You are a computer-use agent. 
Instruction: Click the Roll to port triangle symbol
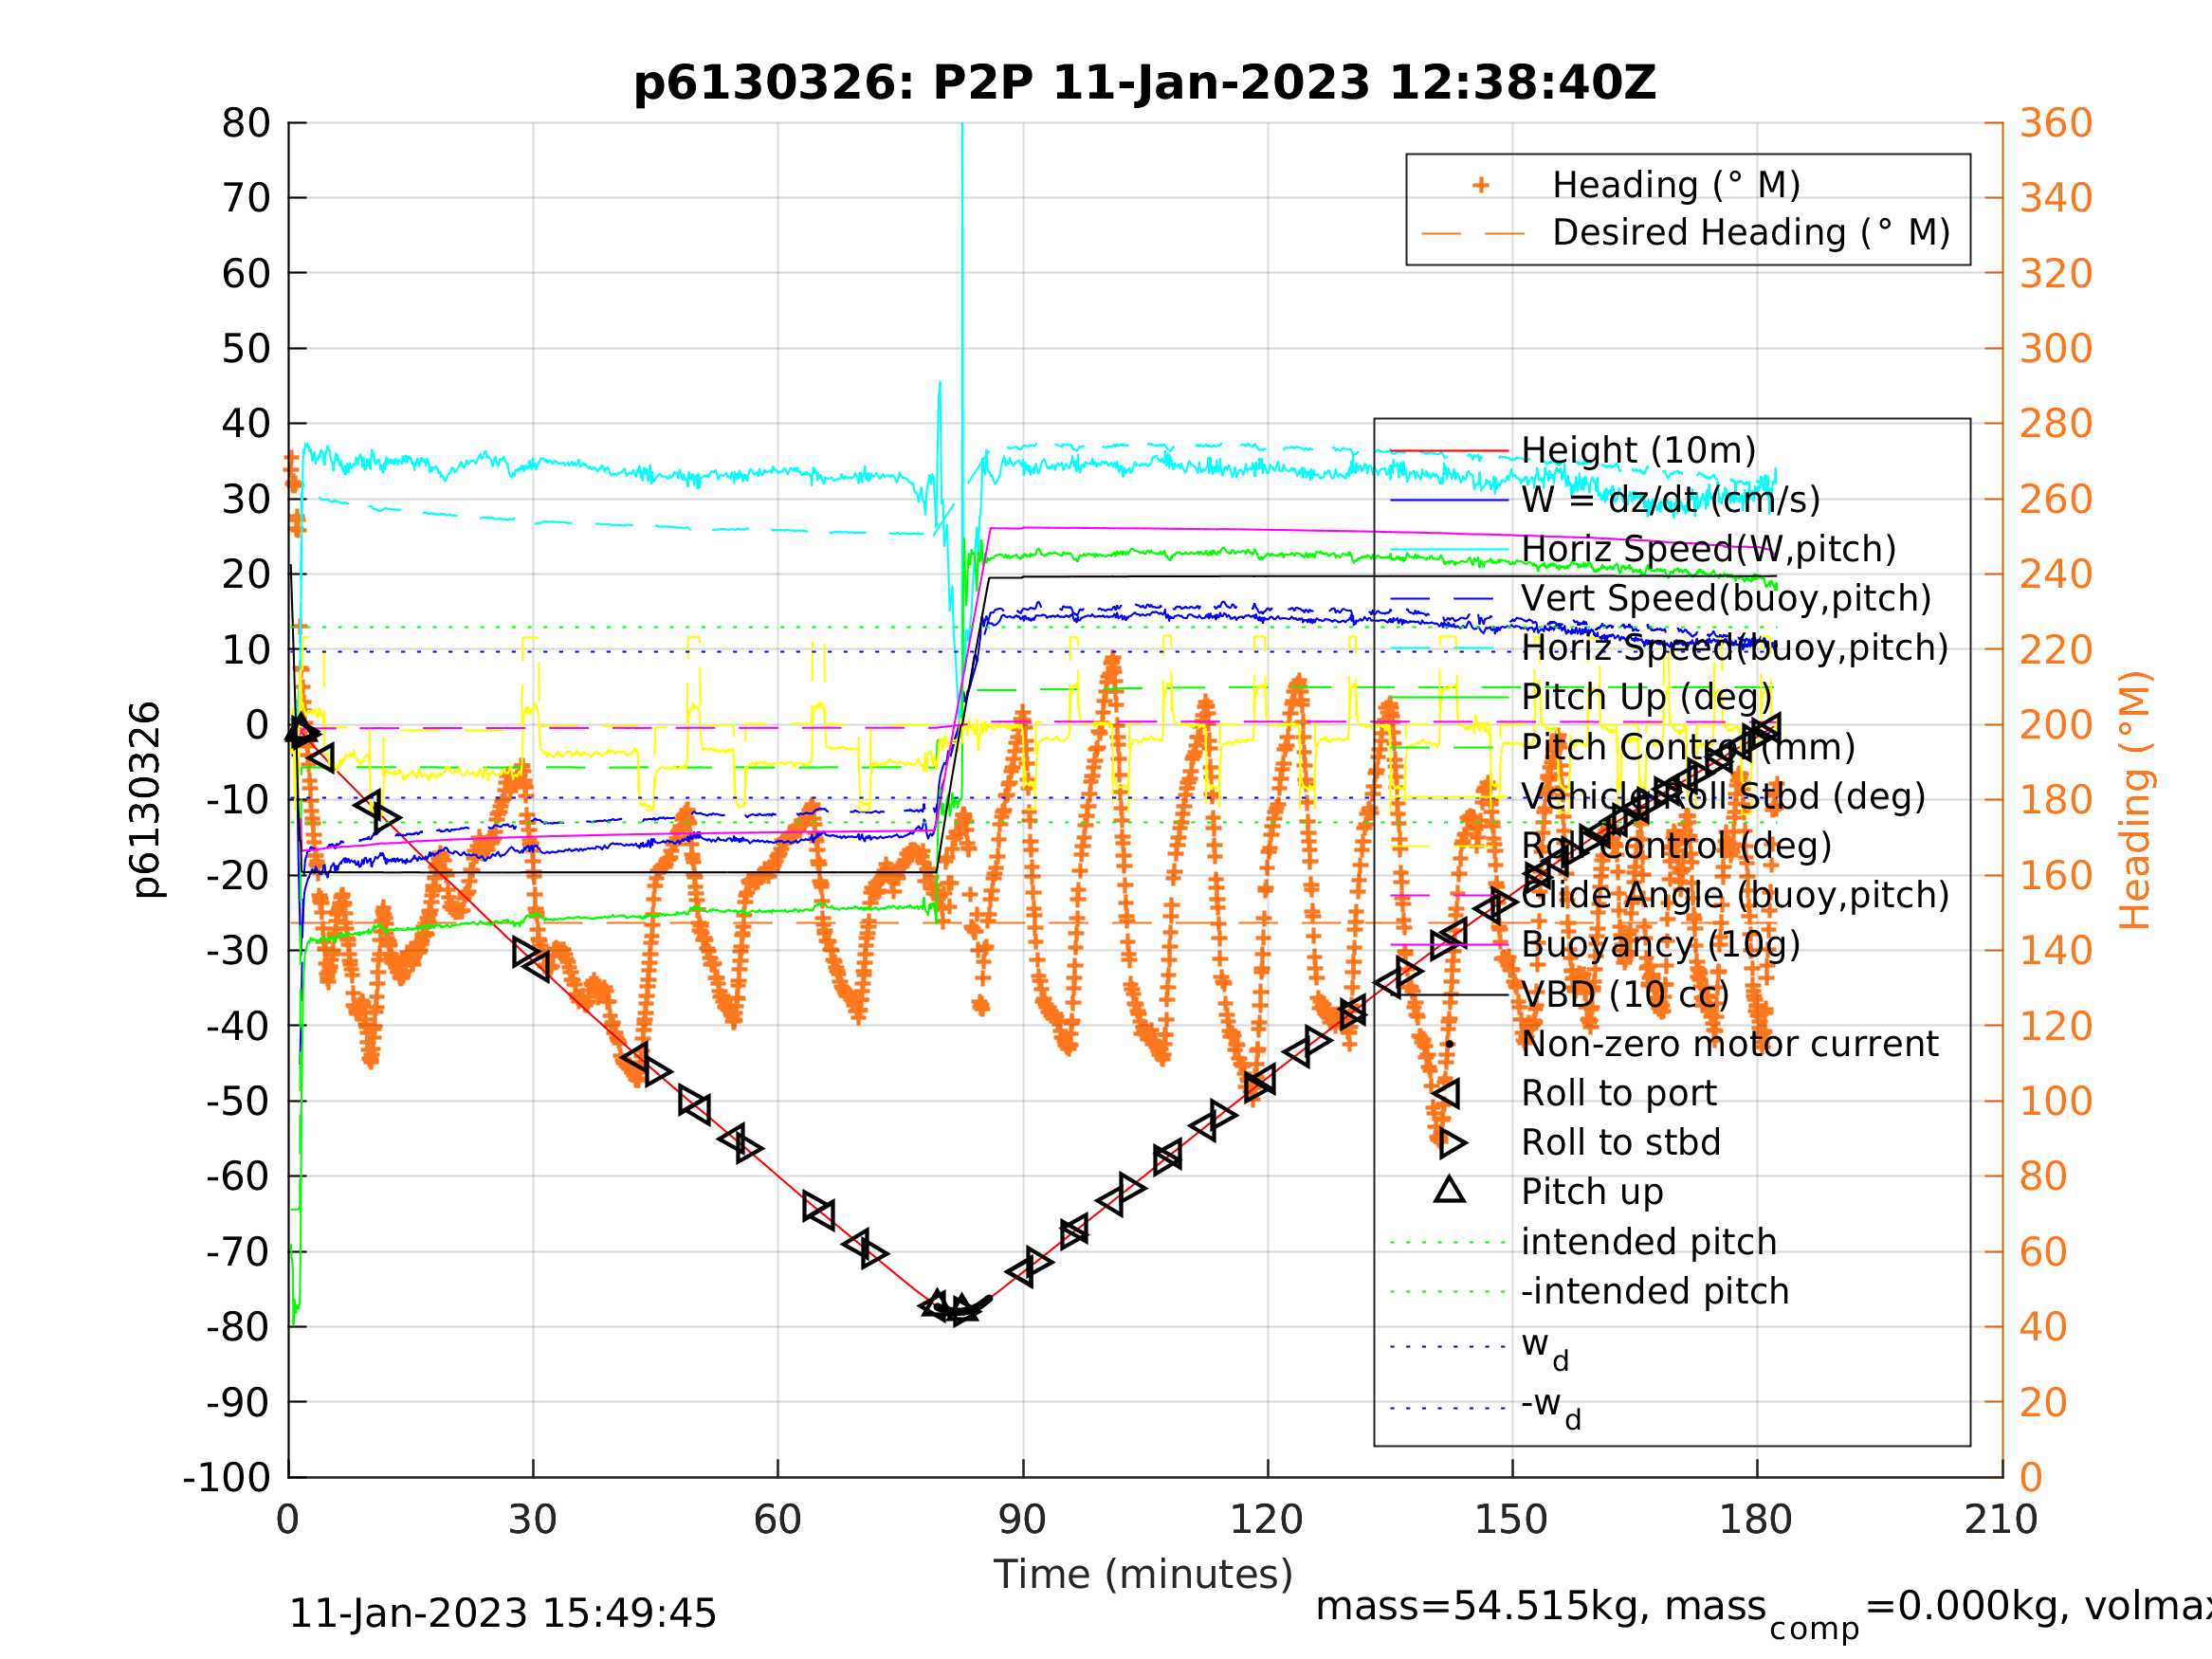click(1448, 1094)
